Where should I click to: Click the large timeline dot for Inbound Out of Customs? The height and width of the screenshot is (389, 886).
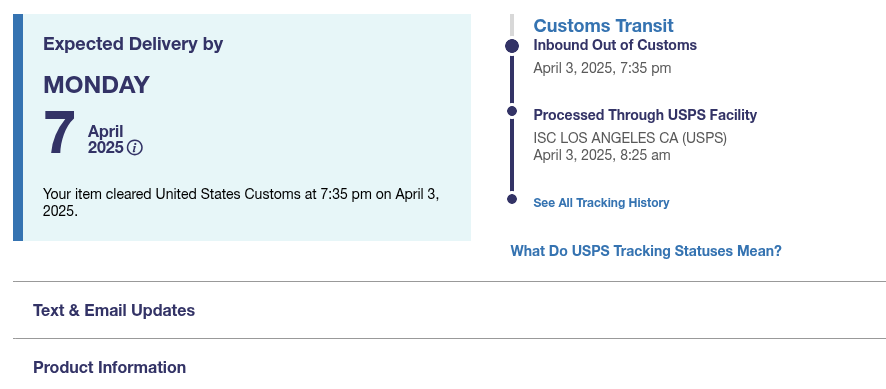pyautogui.click(x=512, y=46)
